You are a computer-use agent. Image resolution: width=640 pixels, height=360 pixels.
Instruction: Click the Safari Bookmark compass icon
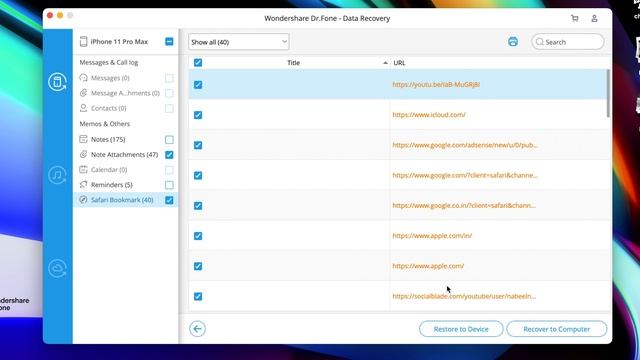(83, 200)
